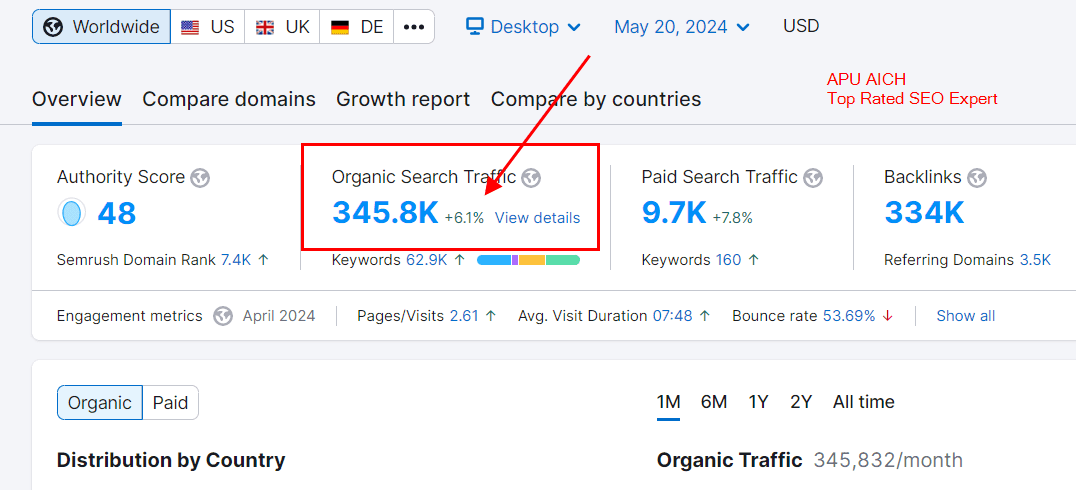Image resolution: width=1076 pixels, height=490 pixels.
Task: Open the Desktop device dropdown
Action: 523,27
